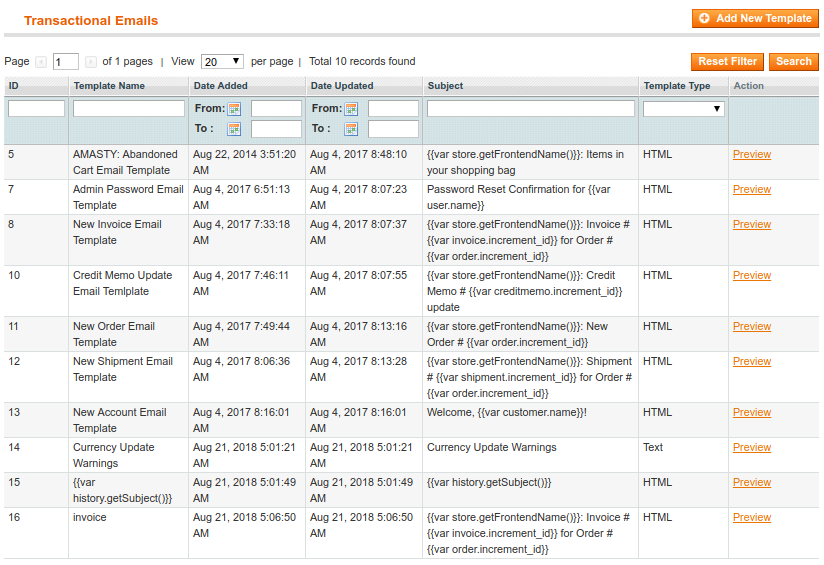Open Date Added 'To' calendar picker
This screenshot has width=824, height=565.
[x=234, y=129]
